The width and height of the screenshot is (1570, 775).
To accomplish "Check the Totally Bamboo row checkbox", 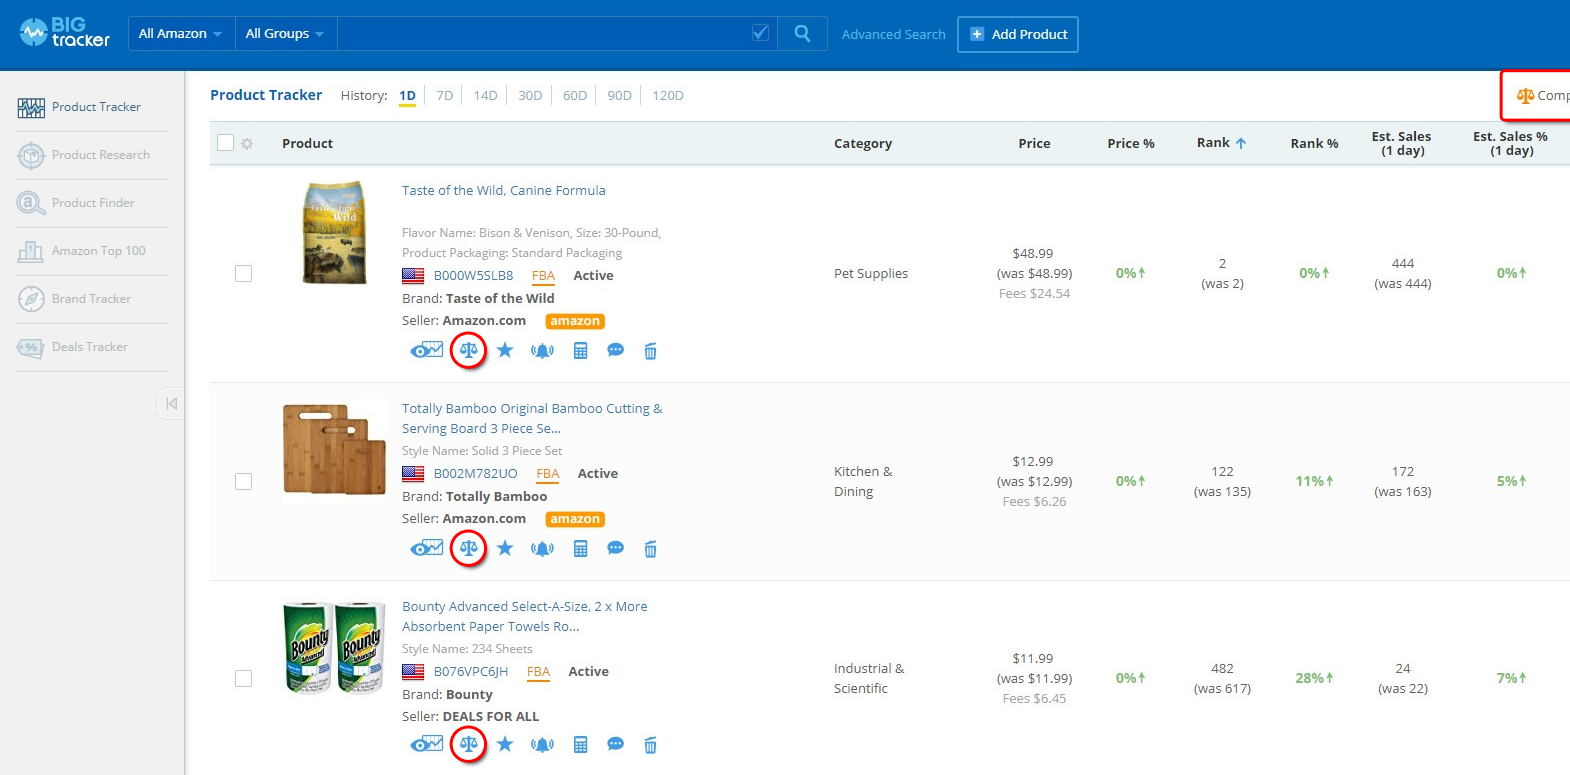I will (x=243, y=481).
